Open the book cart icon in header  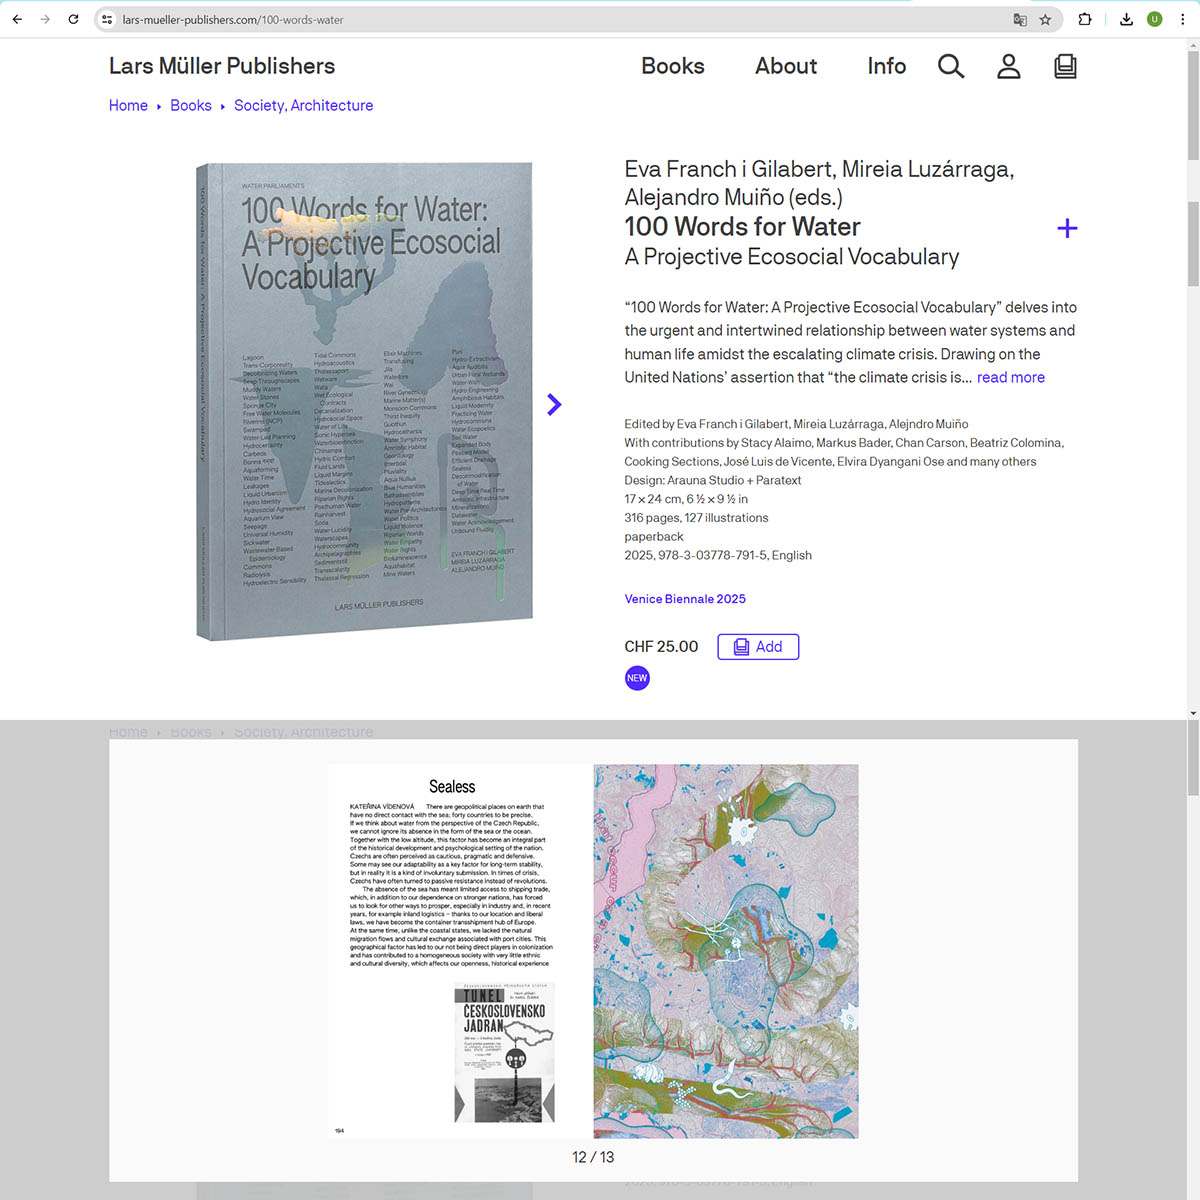pos(1065,67)
